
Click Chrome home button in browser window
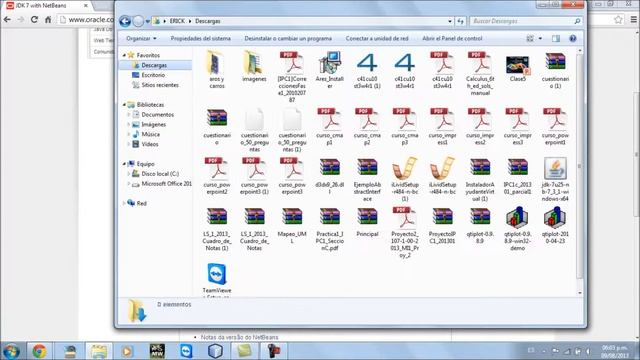[48, 19]
